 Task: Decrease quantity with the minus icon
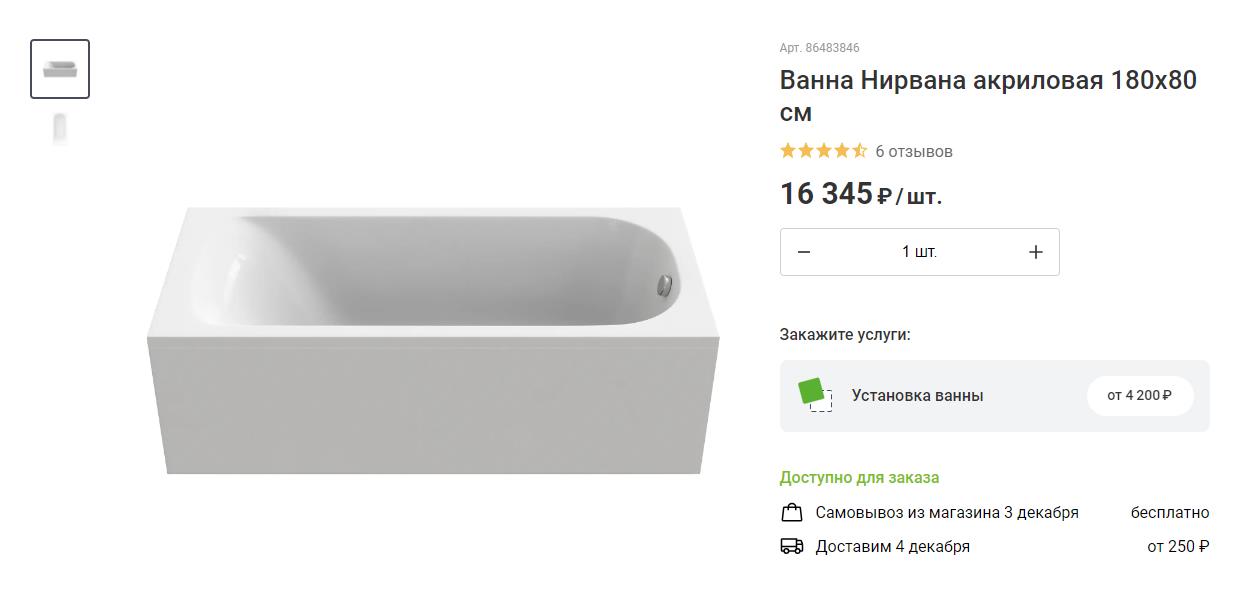pos(804,252)
